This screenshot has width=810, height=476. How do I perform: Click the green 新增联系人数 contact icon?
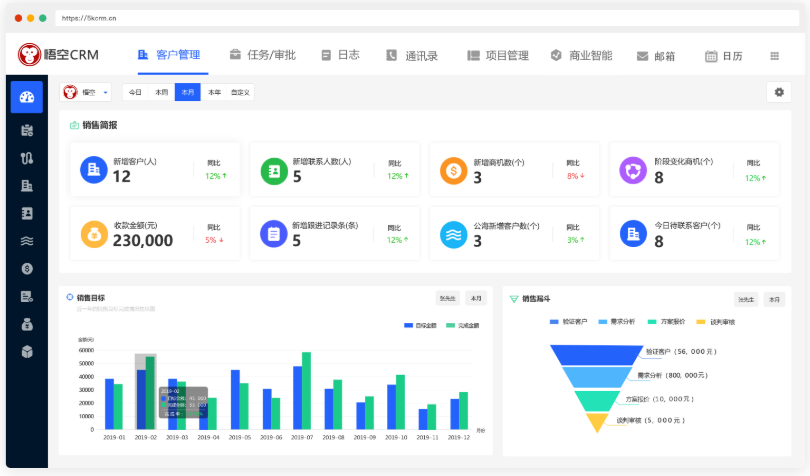(x=274, y=171)
